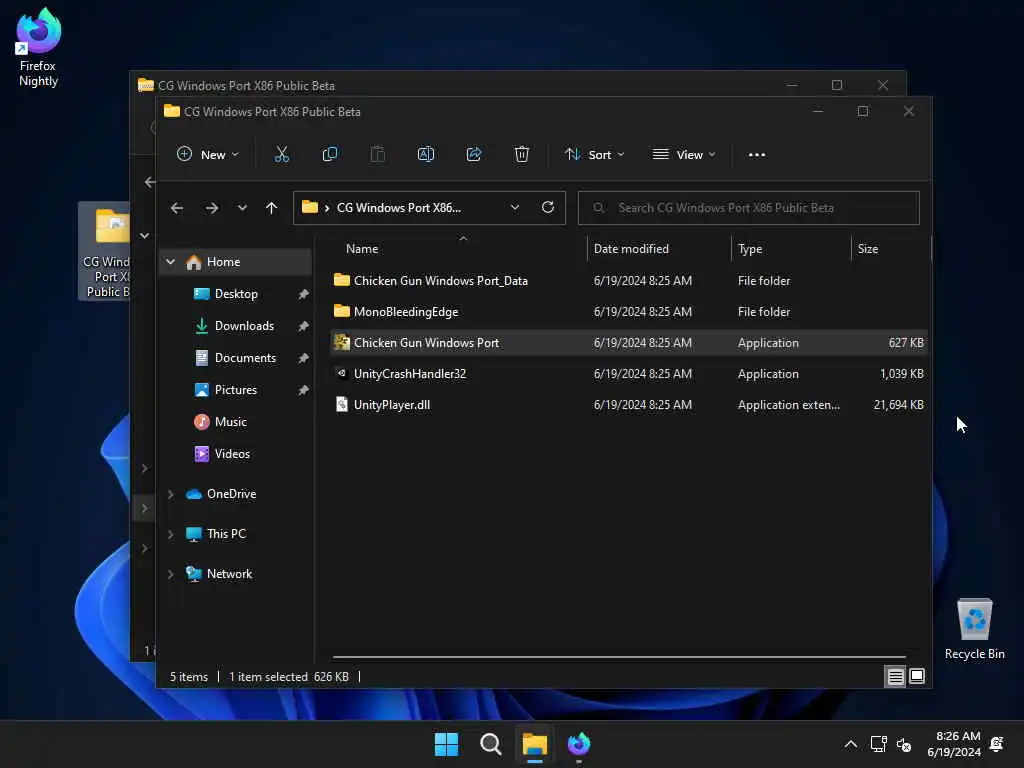
Task: Open Videos in navigation pane
Action: point(232,454)
